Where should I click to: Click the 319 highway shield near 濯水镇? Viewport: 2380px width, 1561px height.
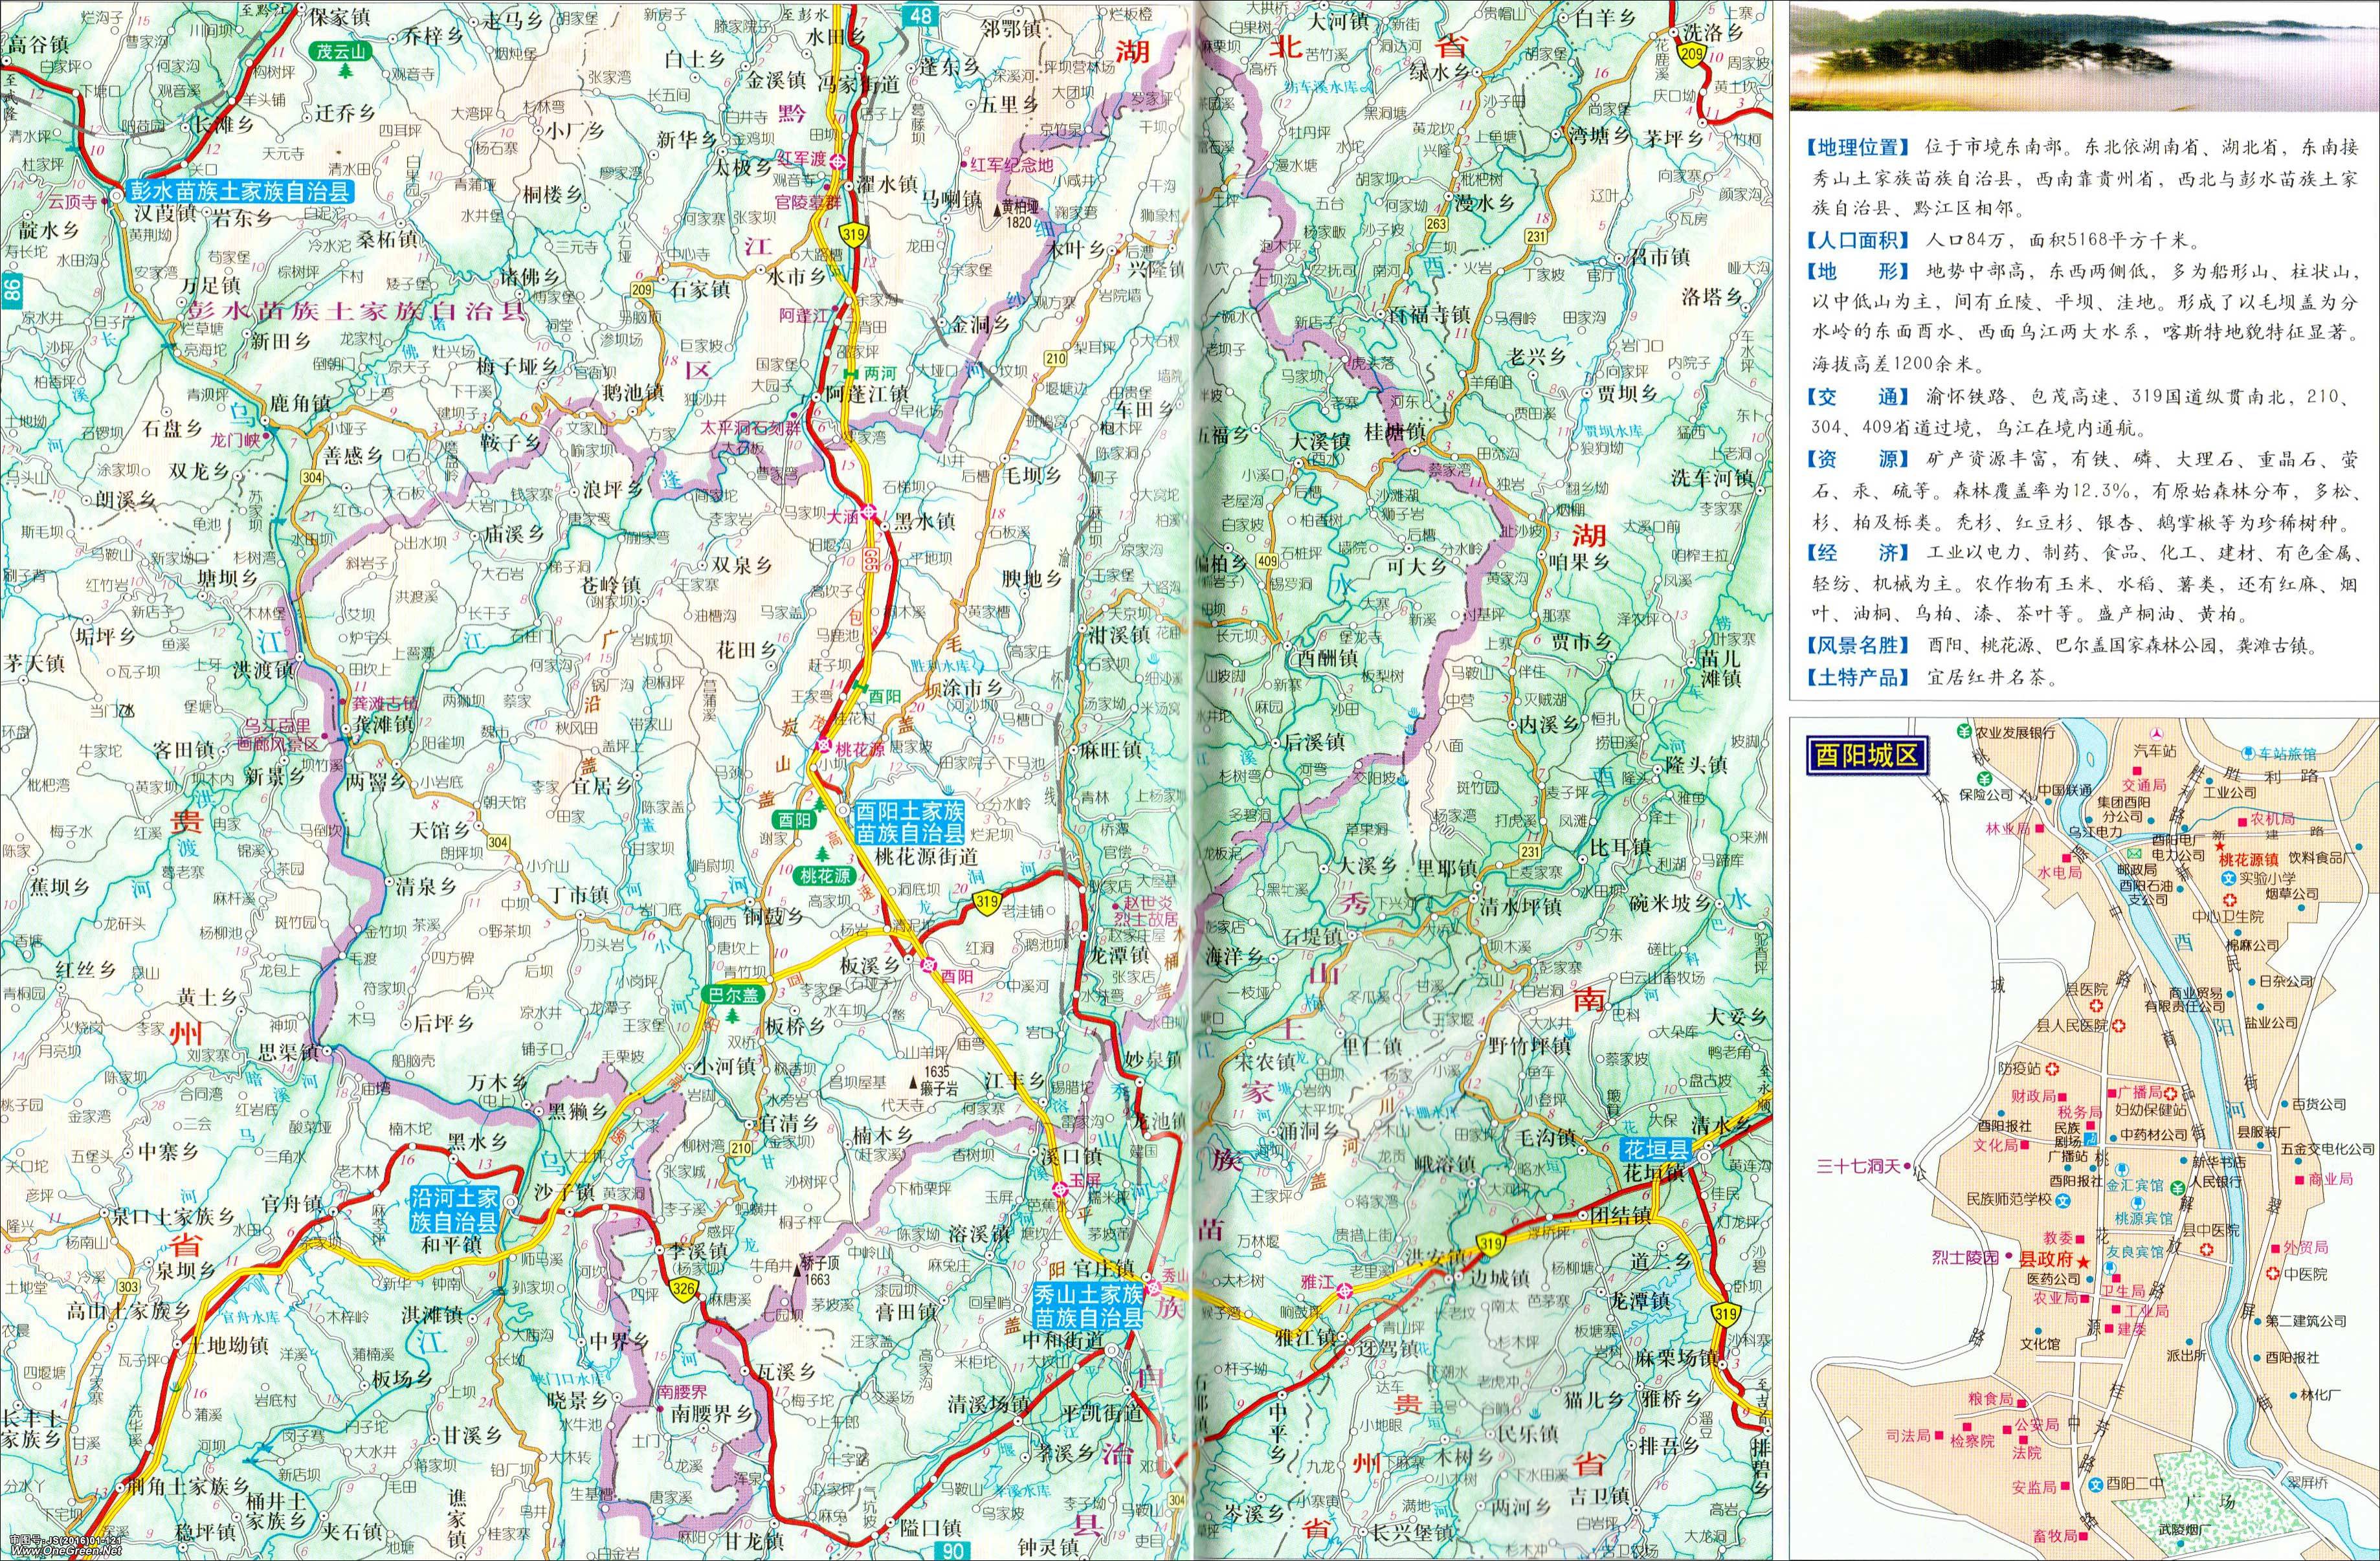[855, 236]
